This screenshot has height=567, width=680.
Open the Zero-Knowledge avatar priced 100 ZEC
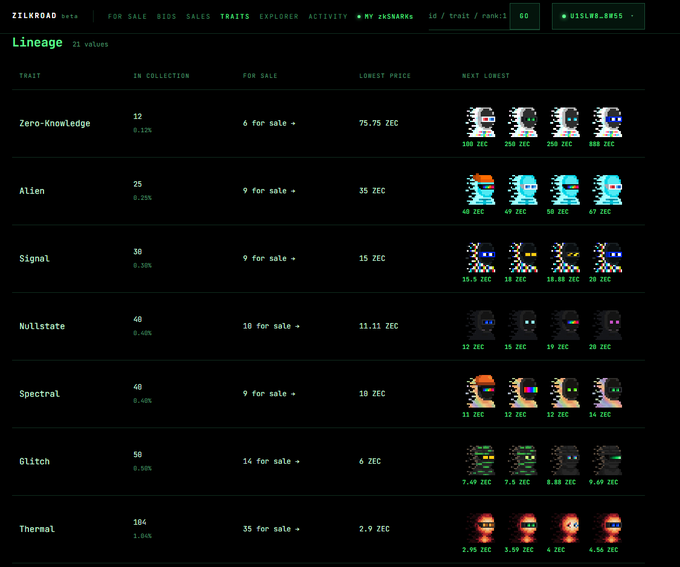[x=481, y=122]
